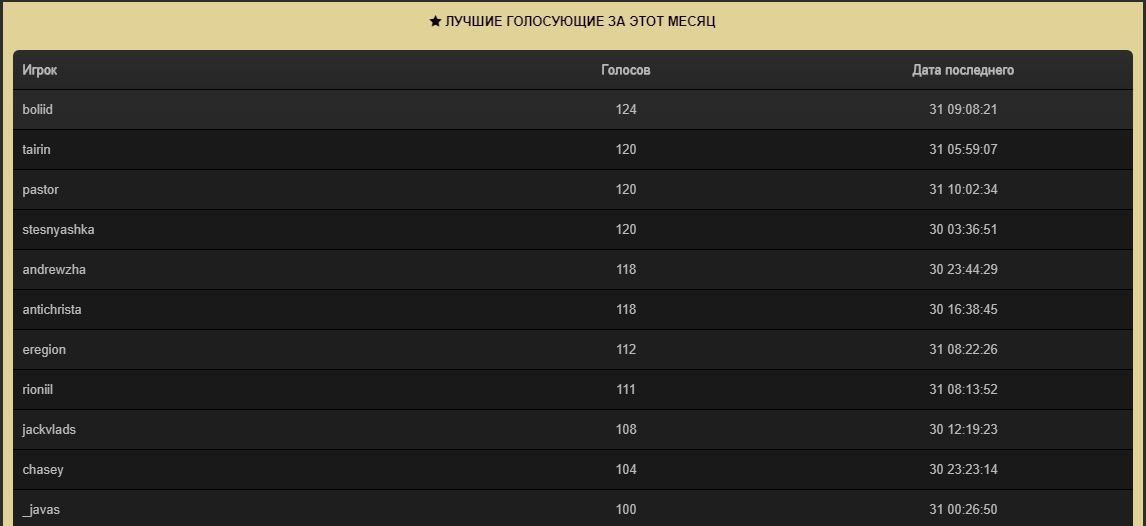
Task: Click the stesnyashka player name
Action: [59, 230]
